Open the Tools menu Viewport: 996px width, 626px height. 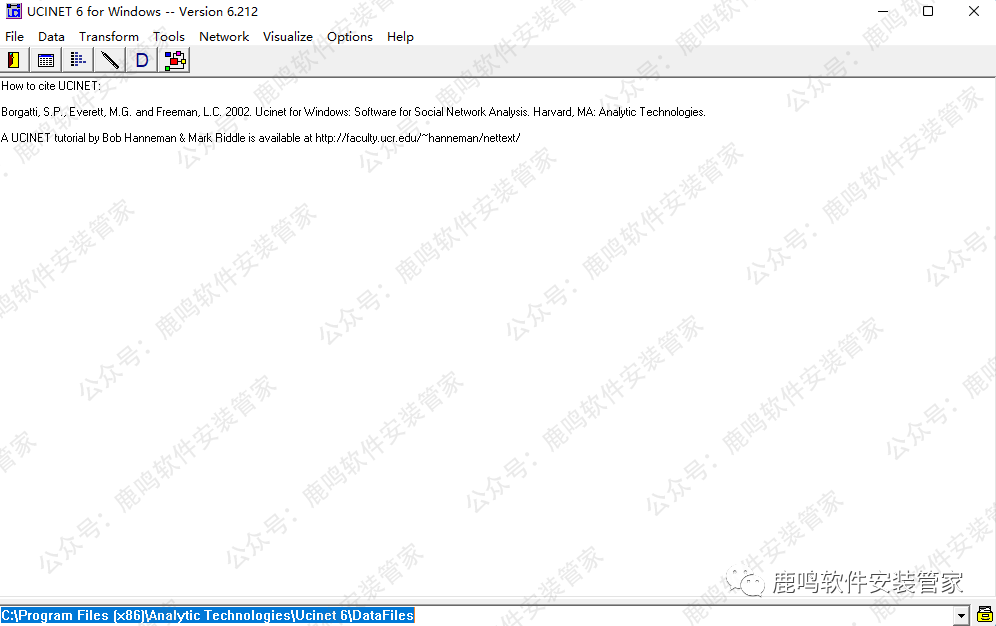point(169,37)
